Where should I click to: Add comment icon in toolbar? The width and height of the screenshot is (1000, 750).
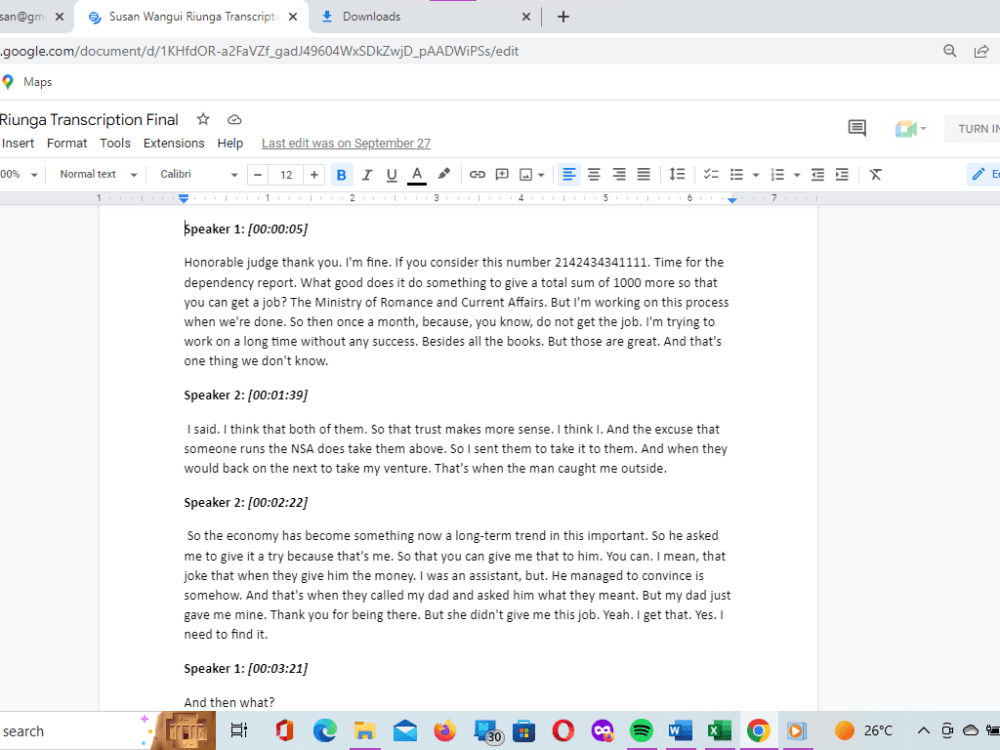coord(502,174)
